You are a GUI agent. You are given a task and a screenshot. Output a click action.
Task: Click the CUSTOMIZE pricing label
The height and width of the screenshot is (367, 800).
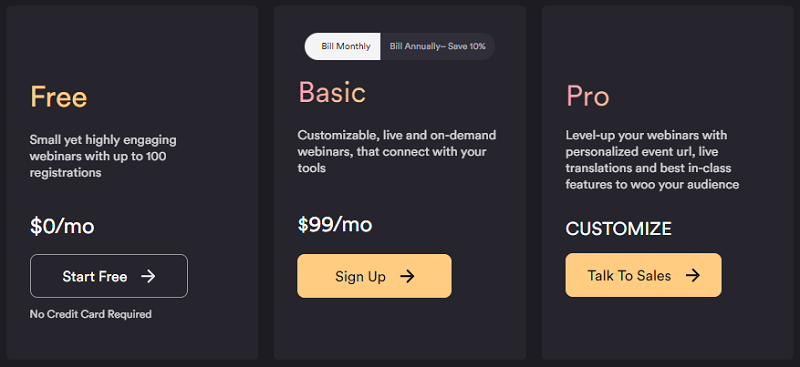tap(618, 229)
